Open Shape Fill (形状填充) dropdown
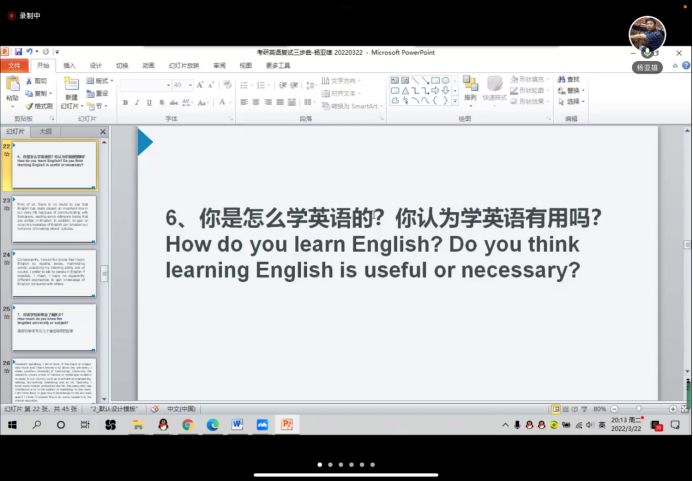This screenshot has width=693, height=481. click(x=530, y=80)
